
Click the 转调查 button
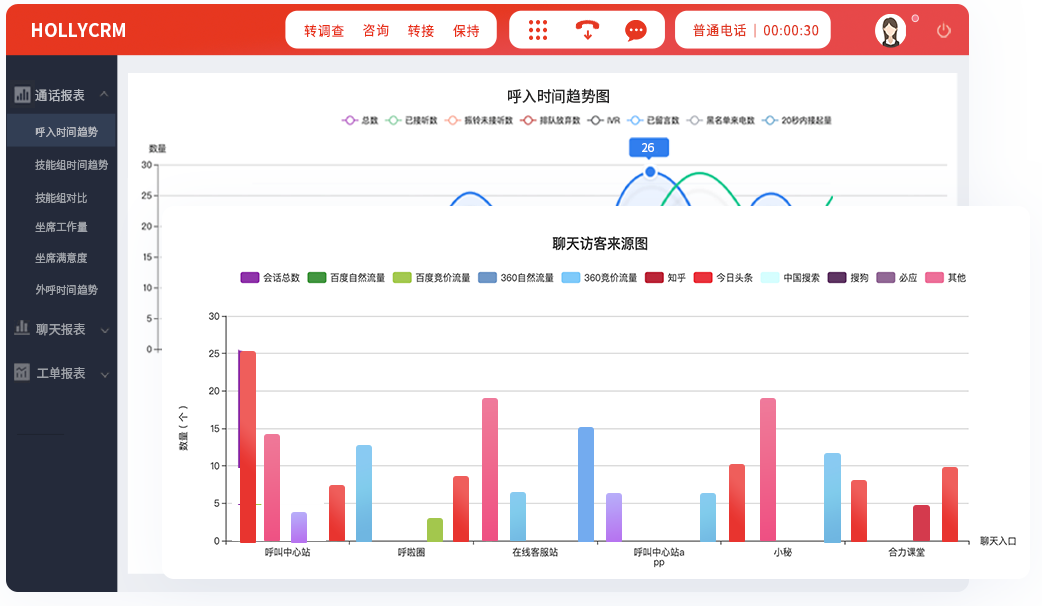coord(324,31)
